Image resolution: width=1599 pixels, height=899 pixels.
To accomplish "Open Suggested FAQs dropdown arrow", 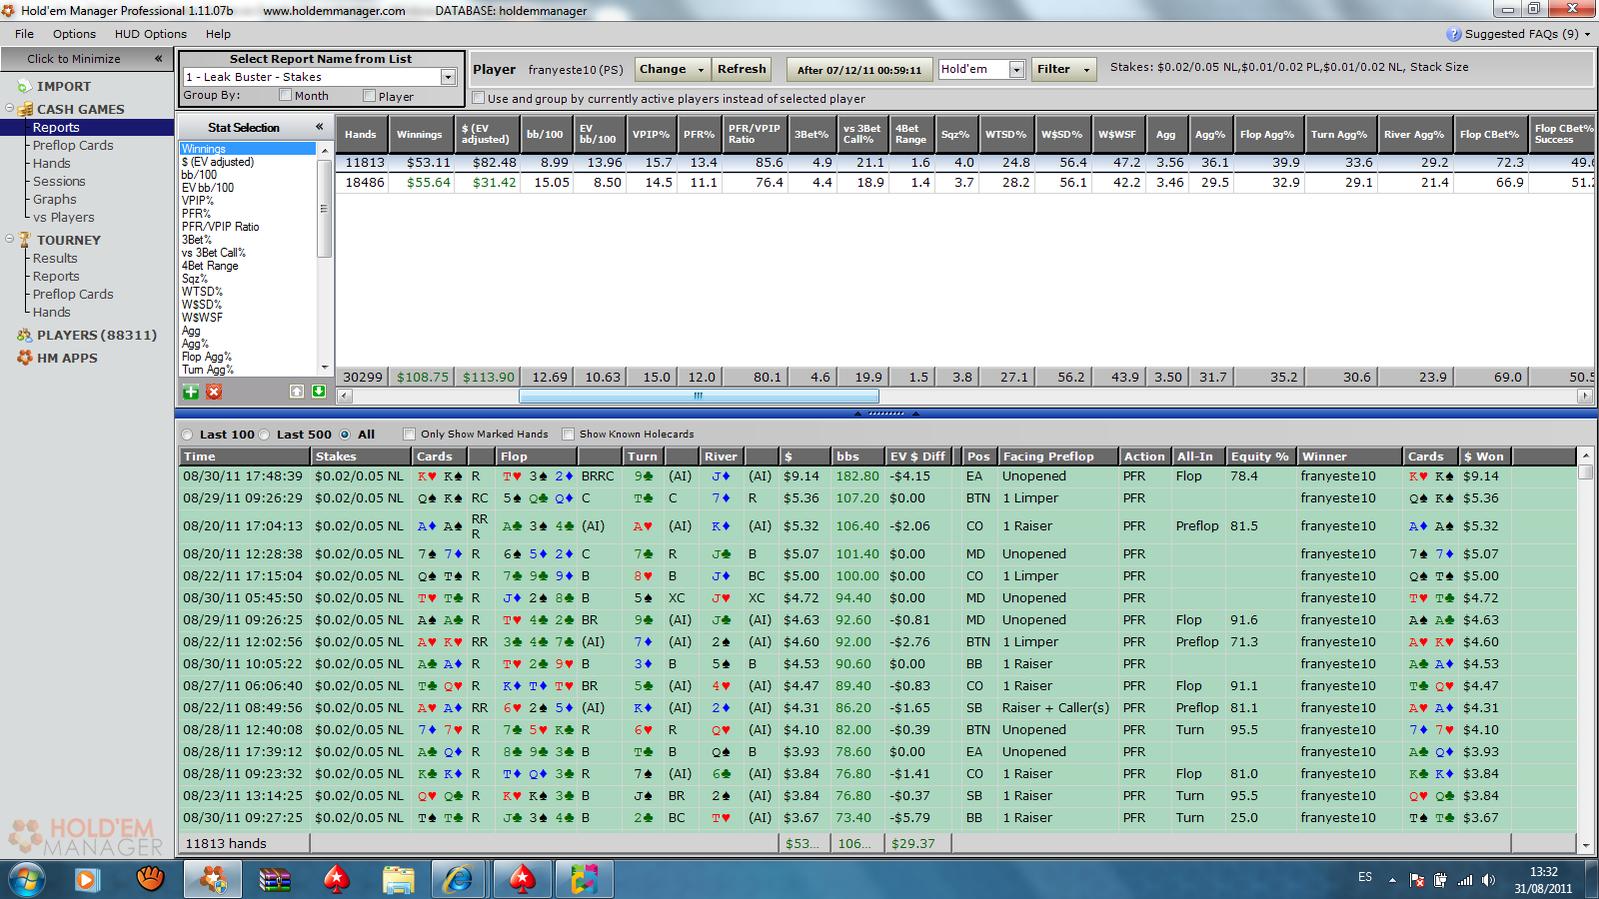I will [1587, 34].
